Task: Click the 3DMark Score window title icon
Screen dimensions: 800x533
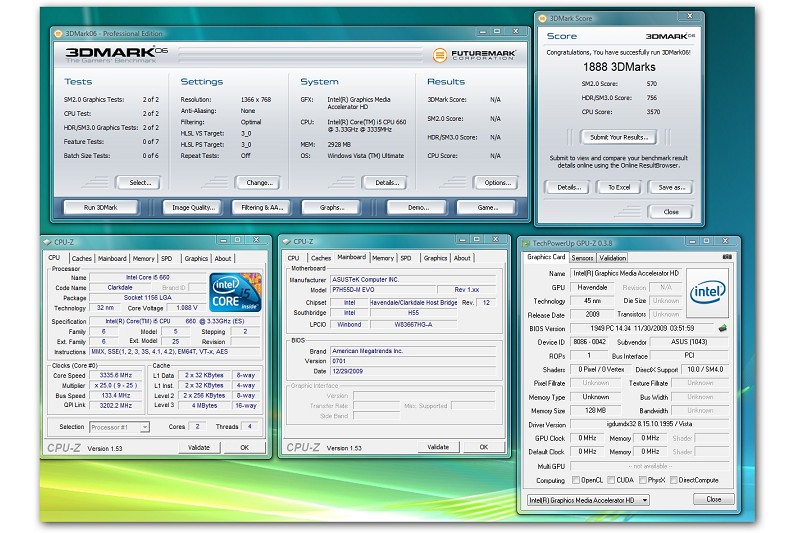Action: click(542, 18)
